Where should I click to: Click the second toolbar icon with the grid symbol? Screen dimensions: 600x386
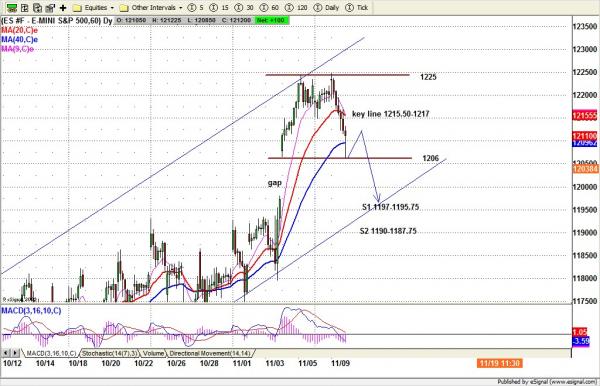pyautogui.click(x=24, y=8)
